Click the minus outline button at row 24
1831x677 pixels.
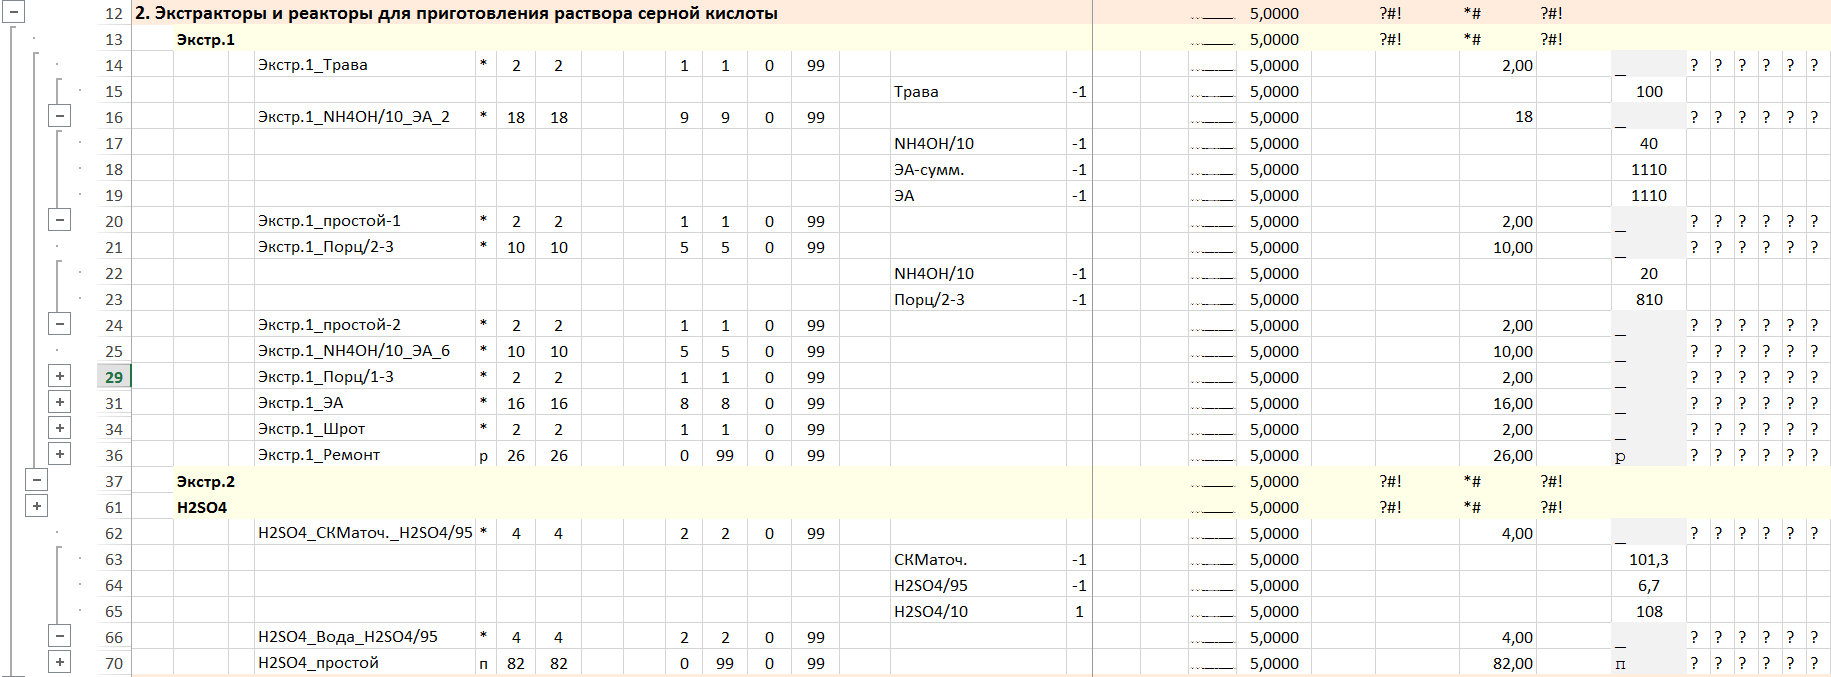(60, 324)
